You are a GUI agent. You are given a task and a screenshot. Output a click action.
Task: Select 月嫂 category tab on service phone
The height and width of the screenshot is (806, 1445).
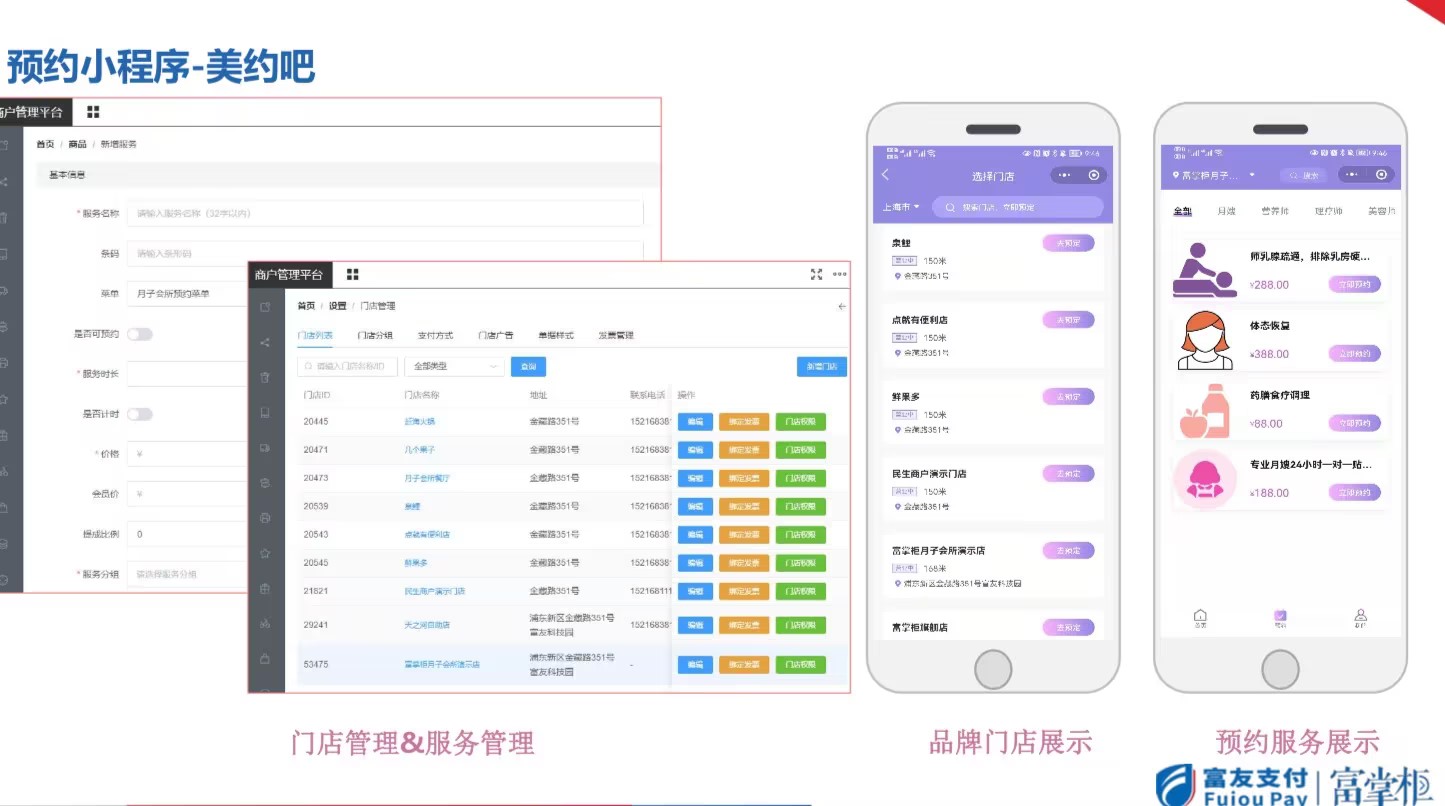(1227, 211)
